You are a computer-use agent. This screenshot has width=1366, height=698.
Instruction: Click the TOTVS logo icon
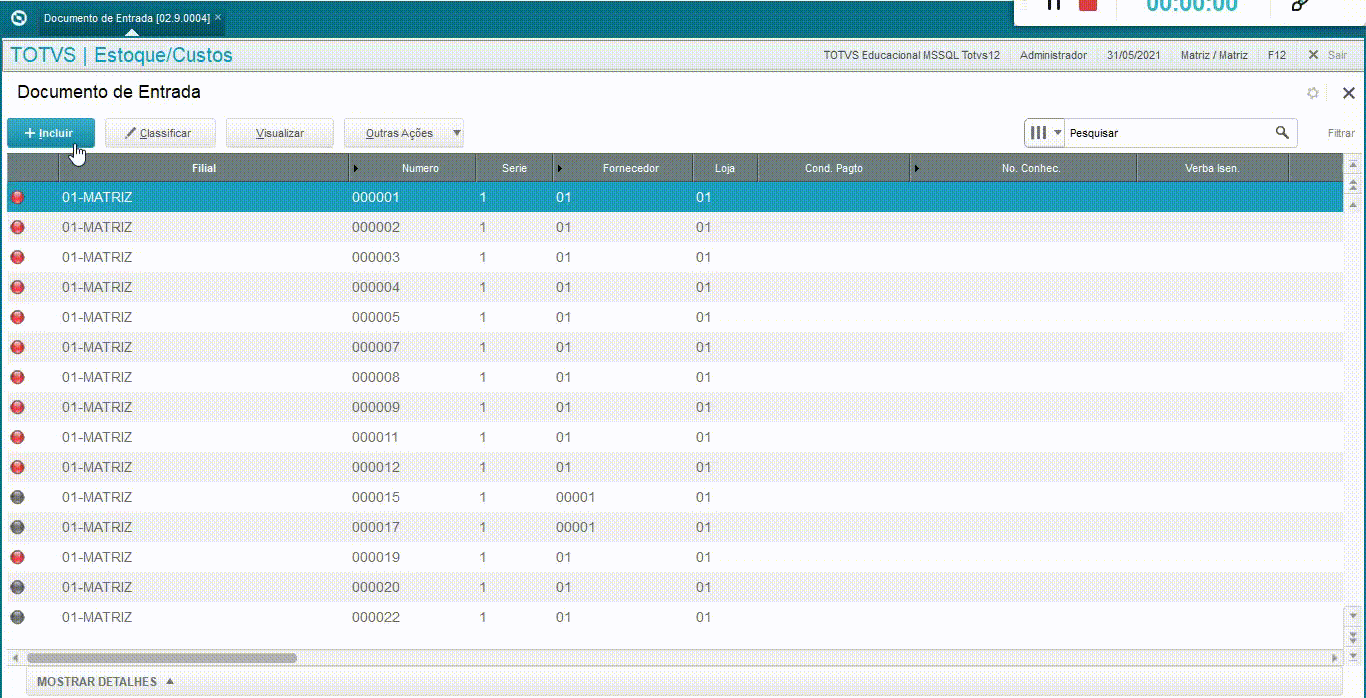18,18
